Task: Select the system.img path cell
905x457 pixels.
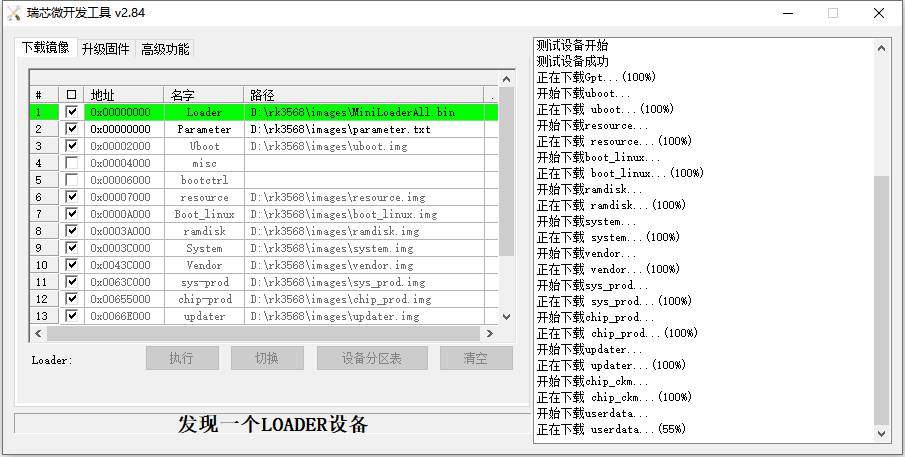Action: click(x=364, y=248)
